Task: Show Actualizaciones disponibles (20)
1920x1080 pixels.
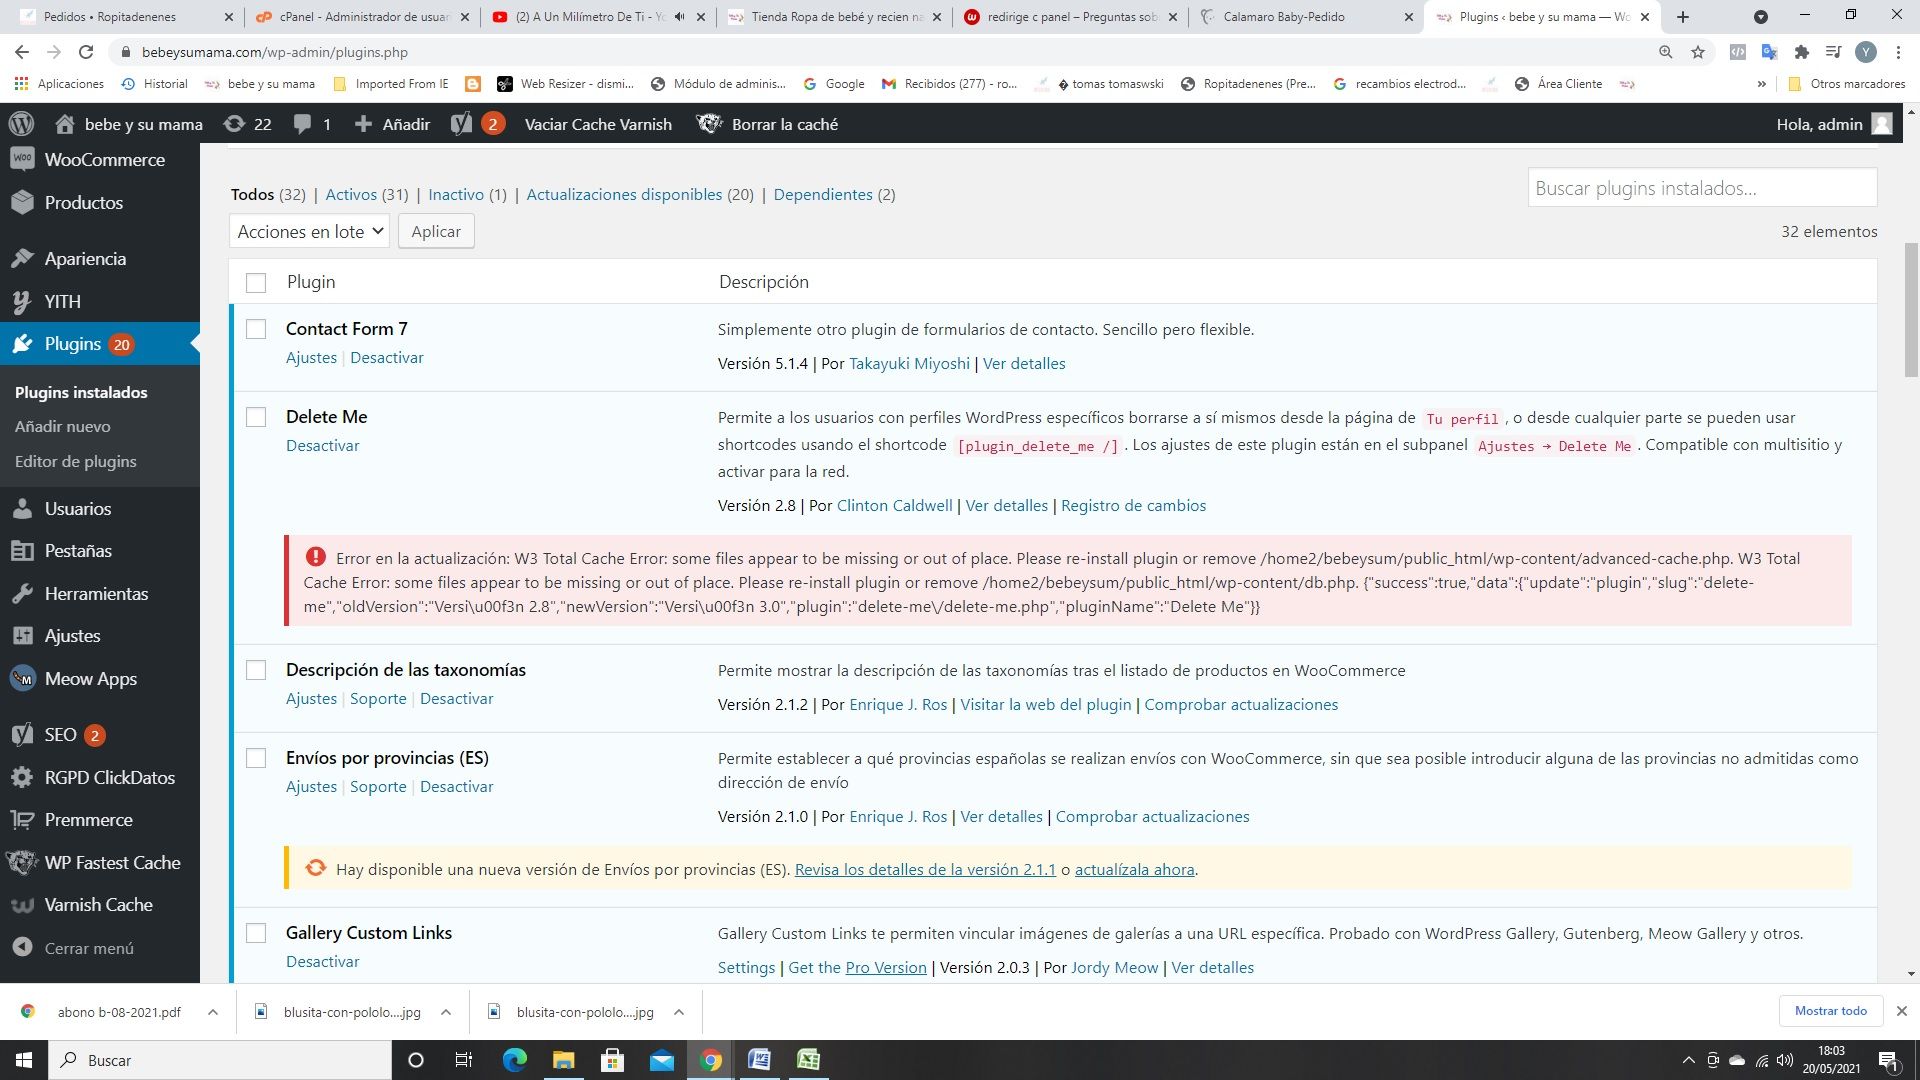Action: [x=640, y=195]
